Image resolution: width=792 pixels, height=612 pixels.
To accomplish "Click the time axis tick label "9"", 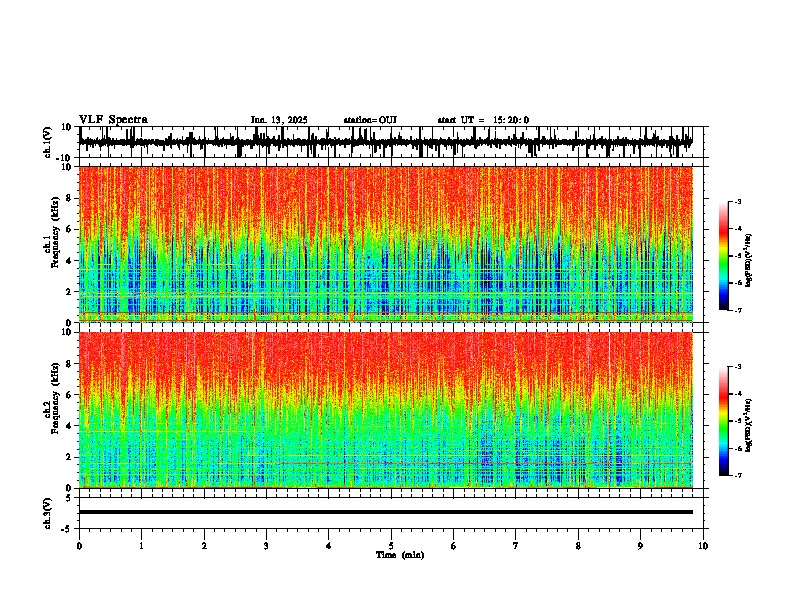I will (x=640, y=546).
